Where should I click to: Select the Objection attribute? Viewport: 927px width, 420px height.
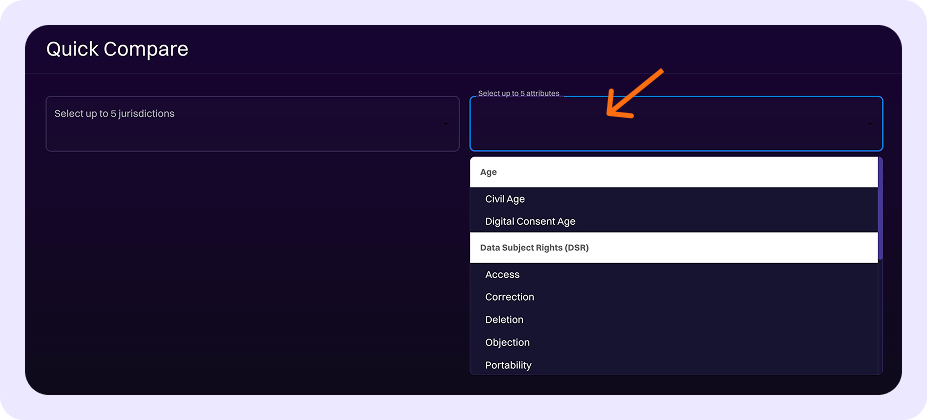tap(506, 342)
